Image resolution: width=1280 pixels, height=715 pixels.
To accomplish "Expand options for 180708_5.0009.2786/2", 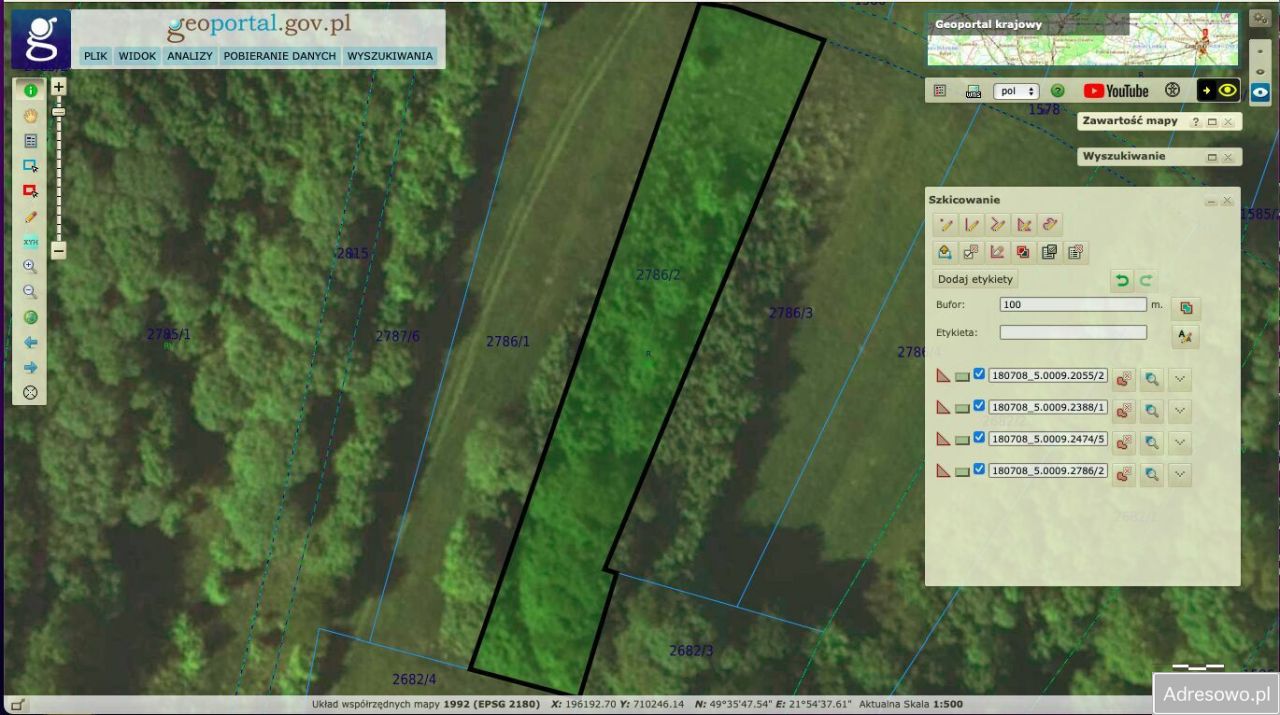I will click(1180, 473).
